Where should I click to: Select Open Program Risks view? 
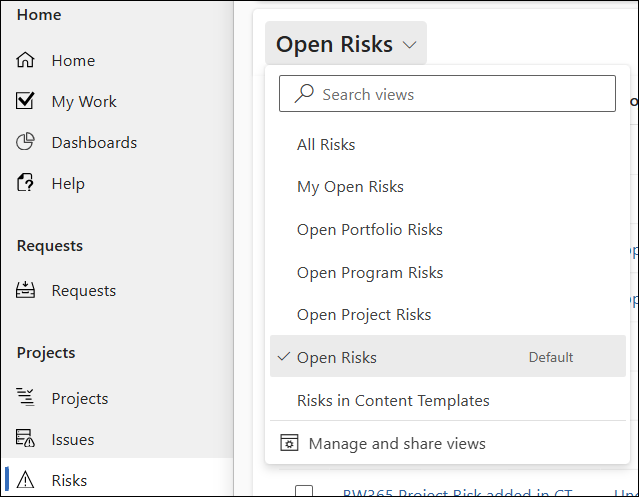[369, 273]
